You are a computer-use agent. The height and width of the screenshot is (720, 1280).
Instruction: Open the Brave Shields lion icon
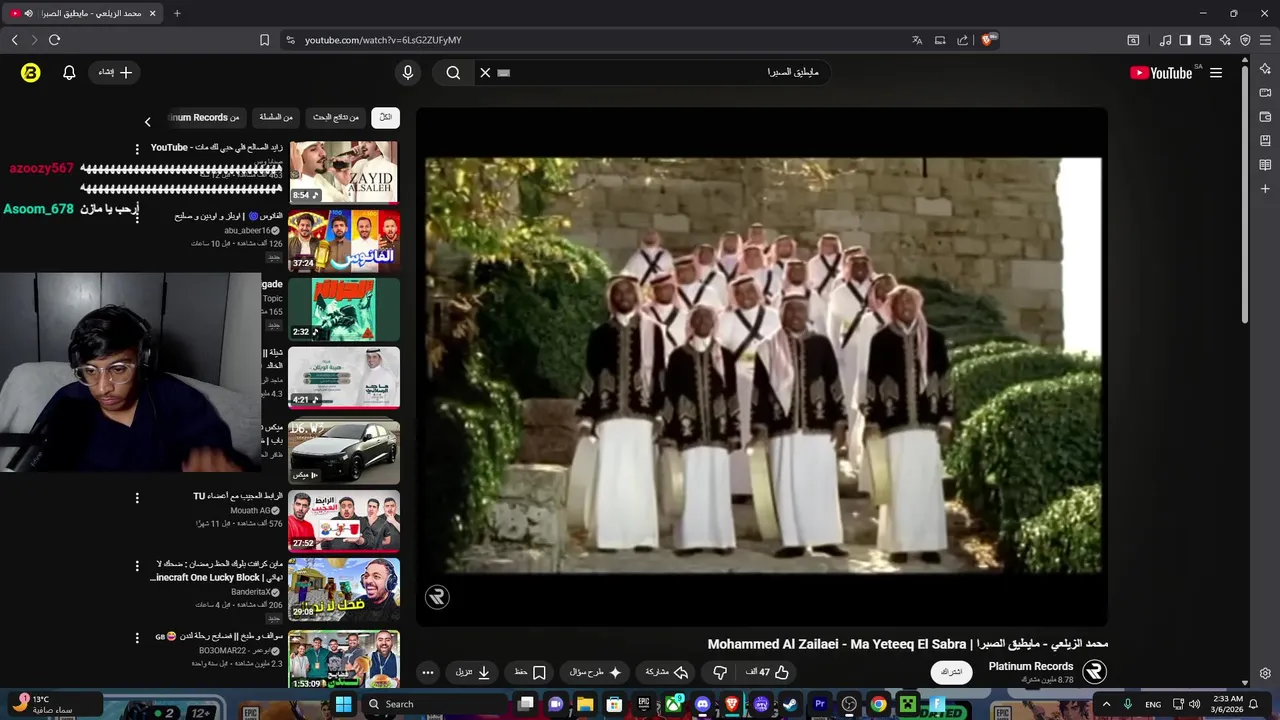pyautogui.click(x=988, y=40)
